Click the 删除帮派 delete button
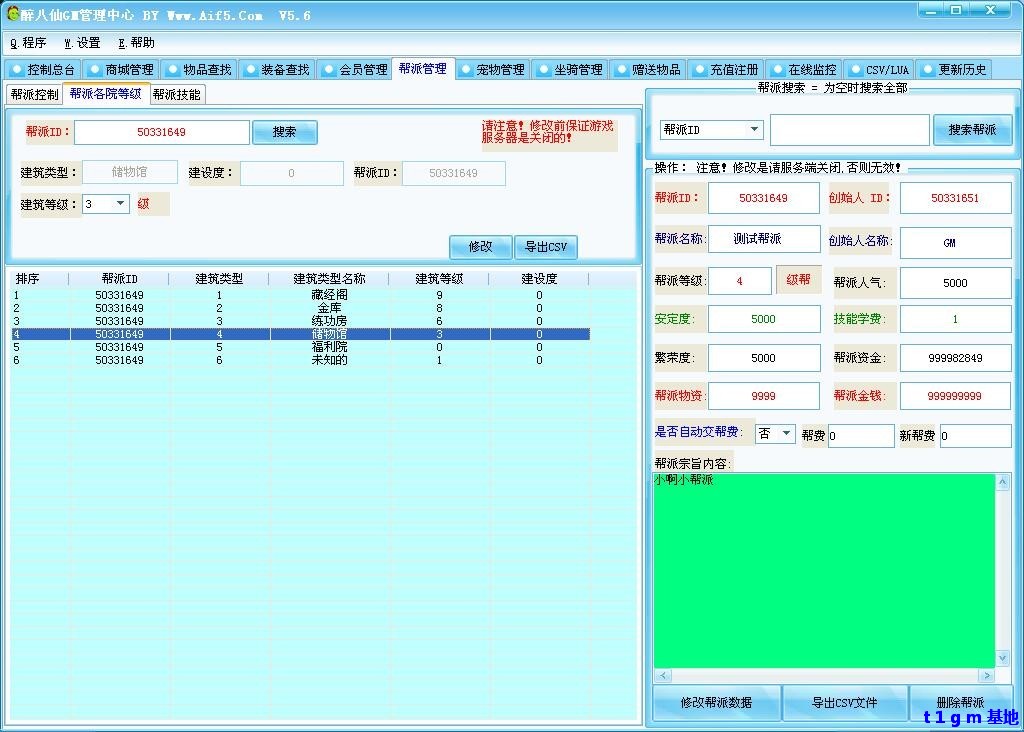This screenshot has width=1024, height=732. tap(961, 703)
